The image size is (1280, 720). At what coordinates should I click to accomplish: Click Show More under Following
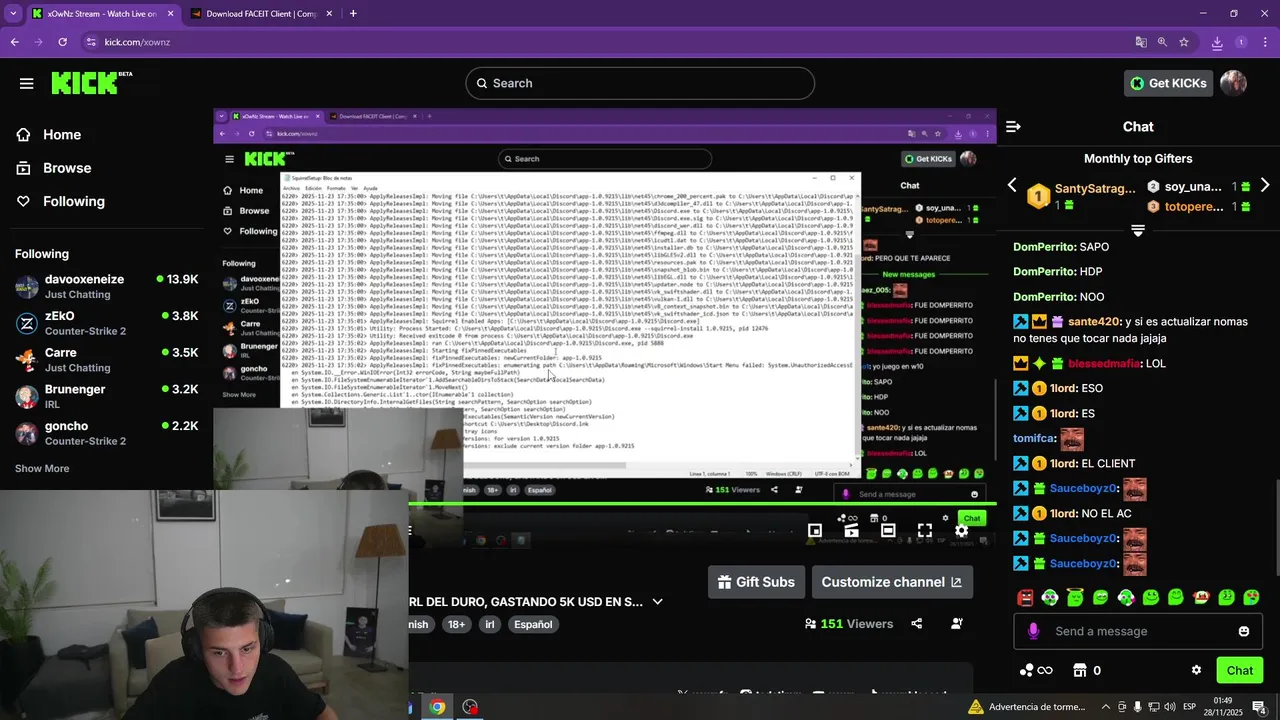coord(42,468)
